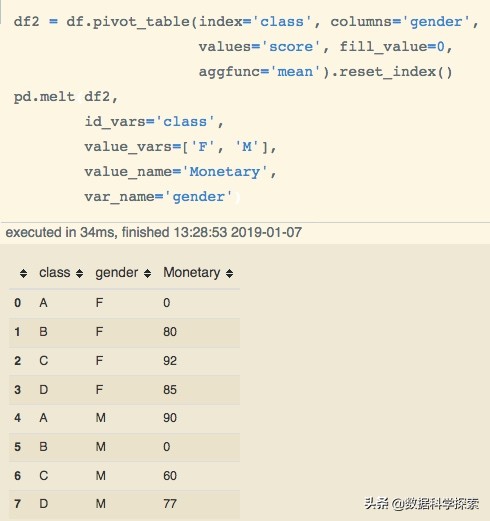Click Monetary value 77
The image size is (490, 521).
170,504
